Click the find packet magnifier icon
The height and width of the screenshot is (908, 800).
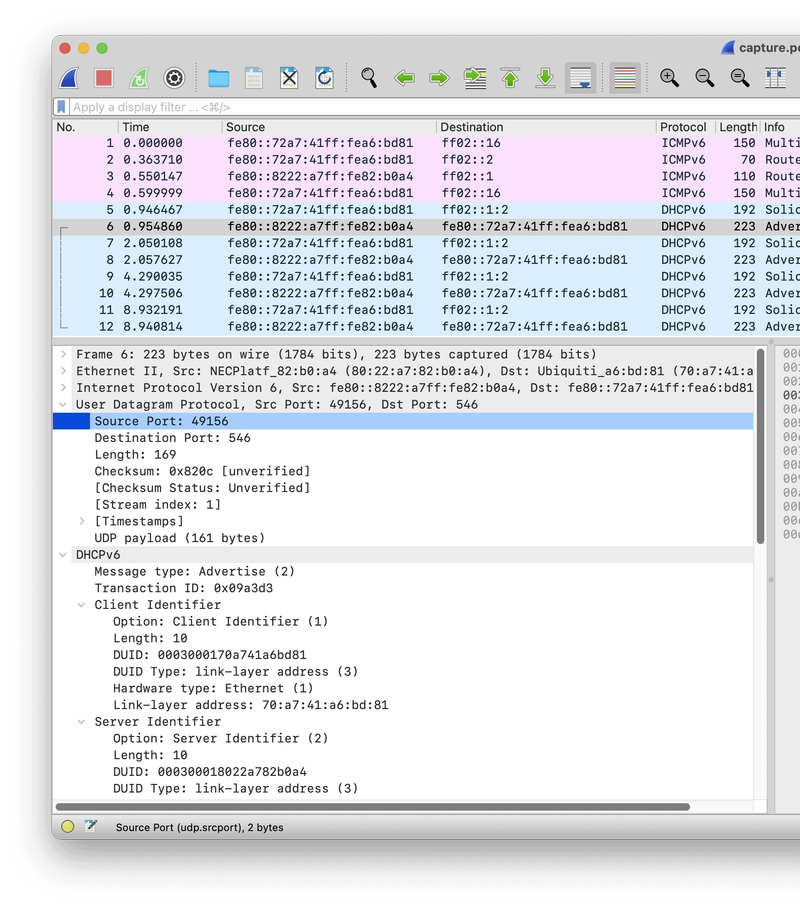tap(369, 78)
